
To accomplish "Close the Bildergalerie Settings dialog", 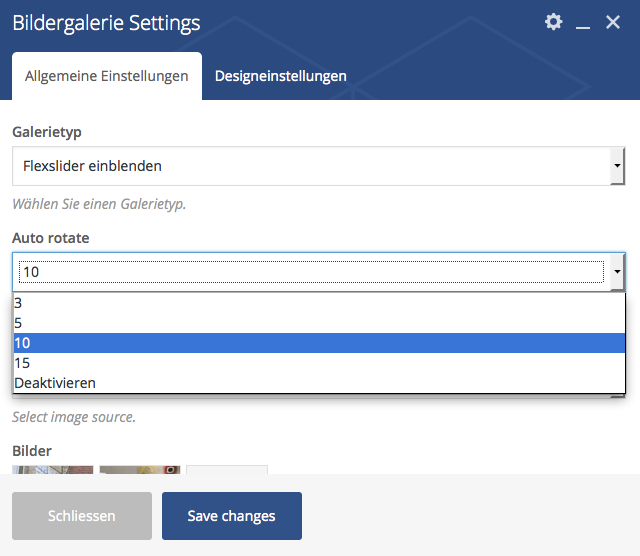I will pos(613,22).
